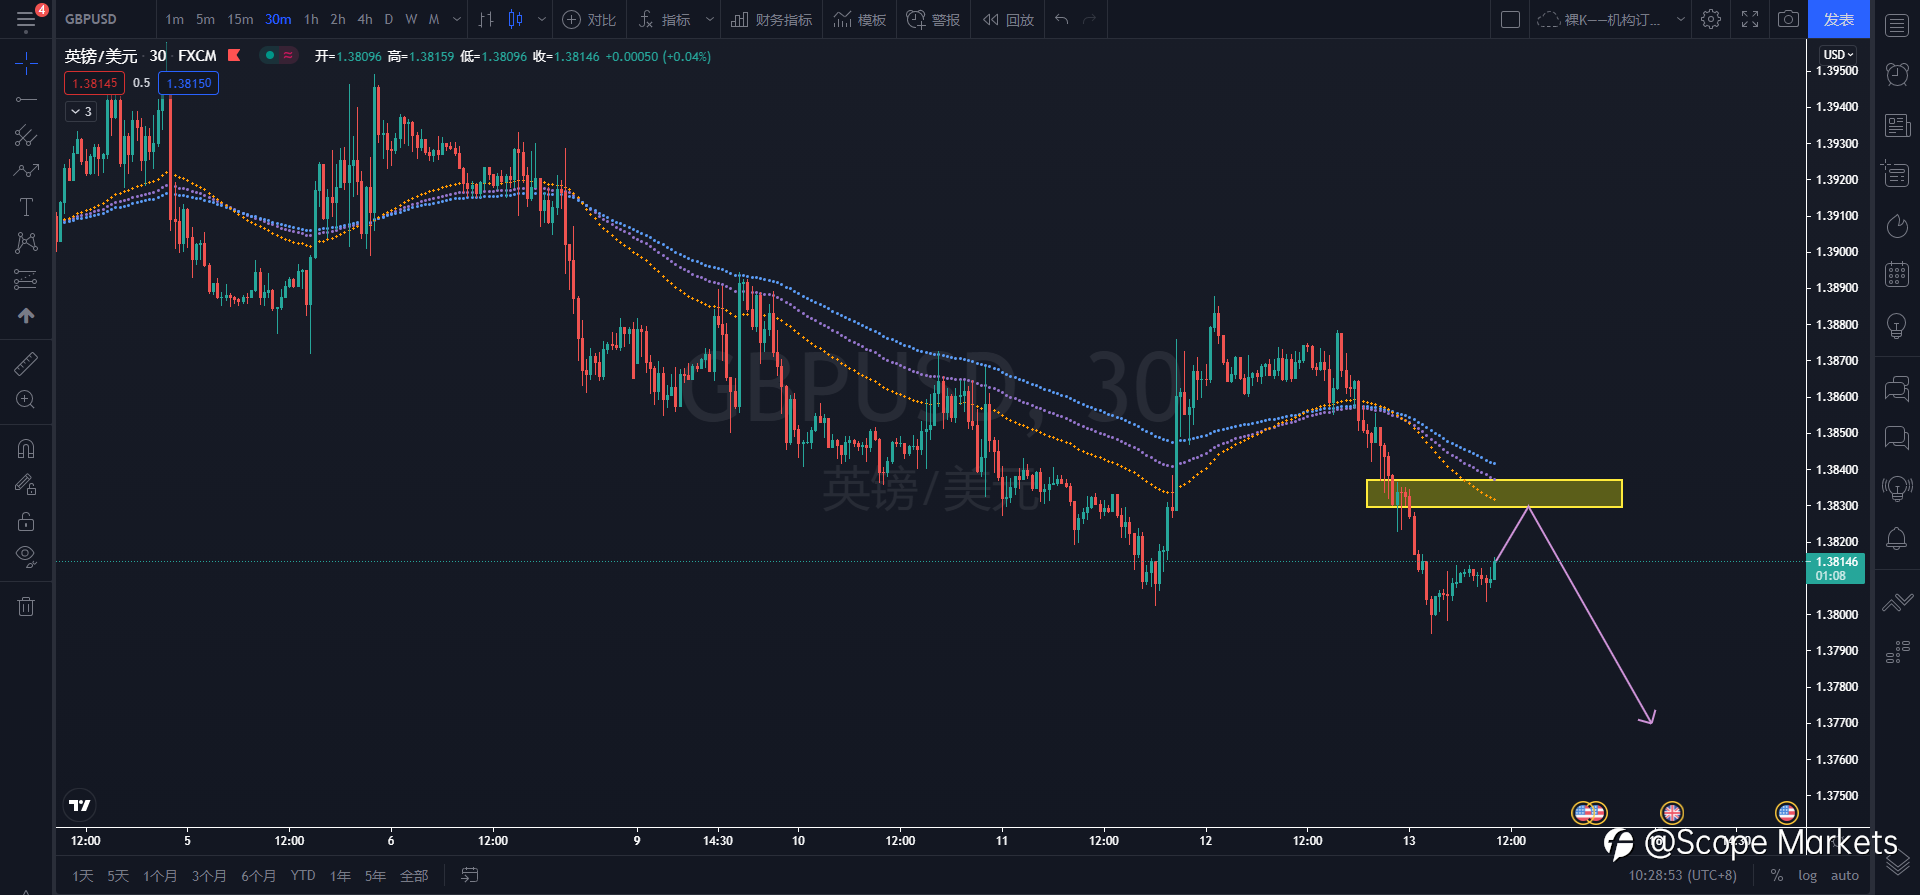Open the Templates (模板) menu
The width and height of the screenshot is (1920, 895).
coord(860,19)
